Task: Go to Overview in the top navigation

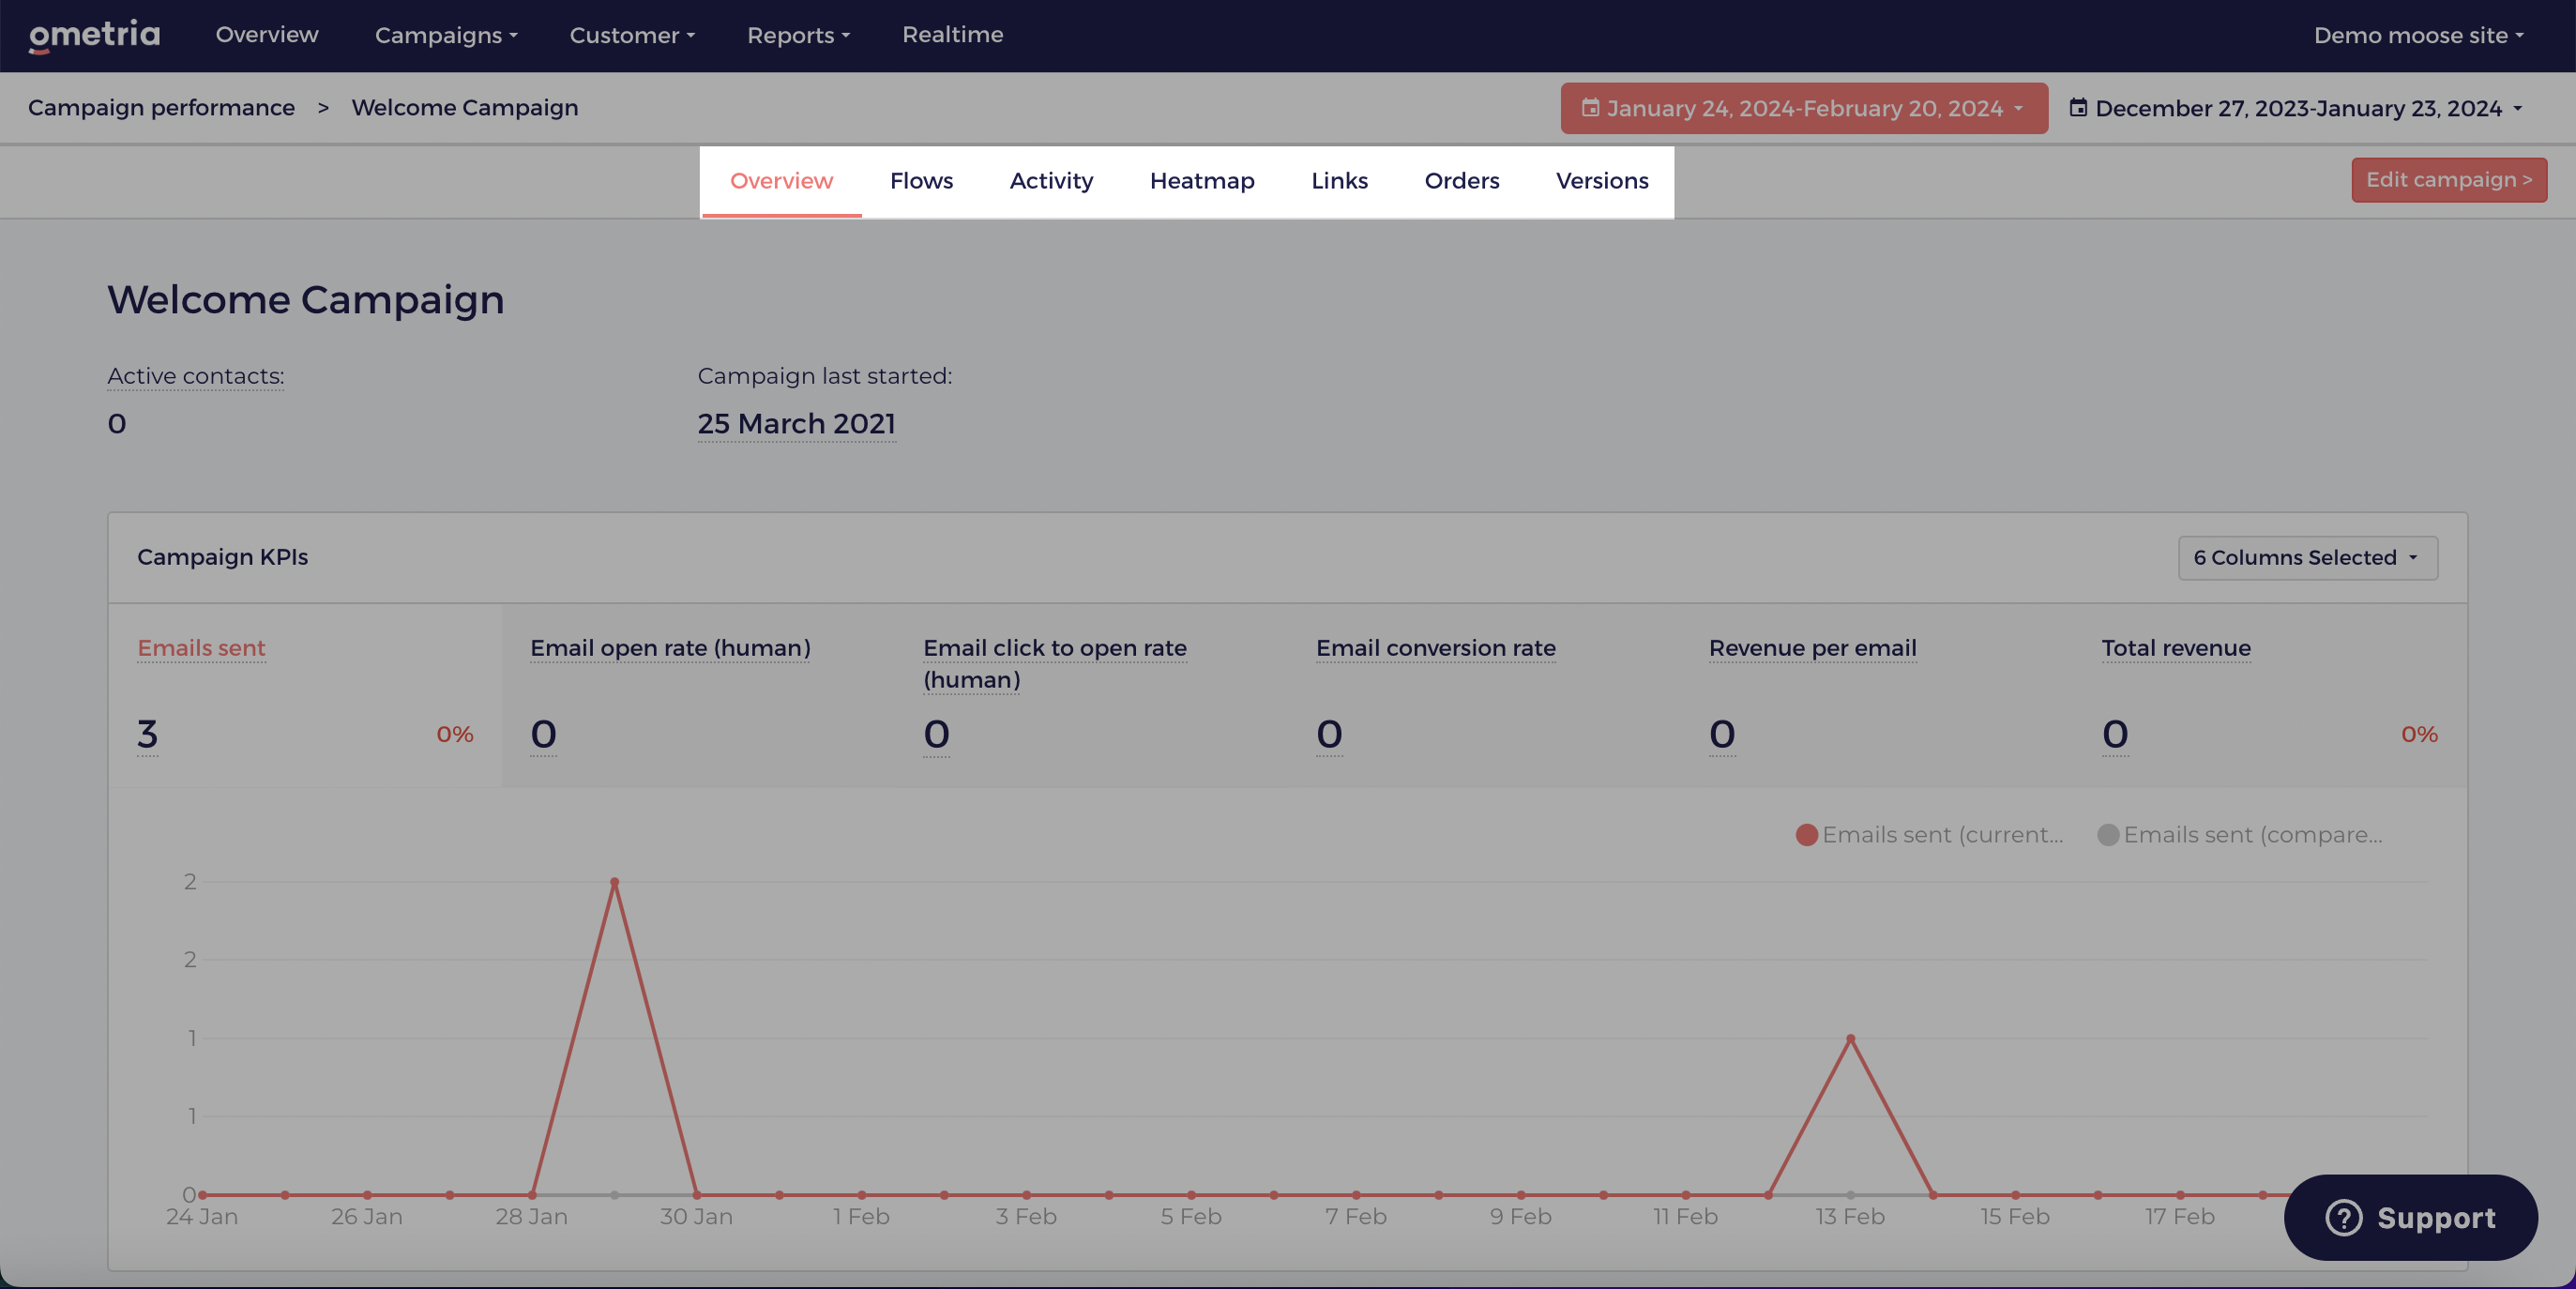Action: 267,35
